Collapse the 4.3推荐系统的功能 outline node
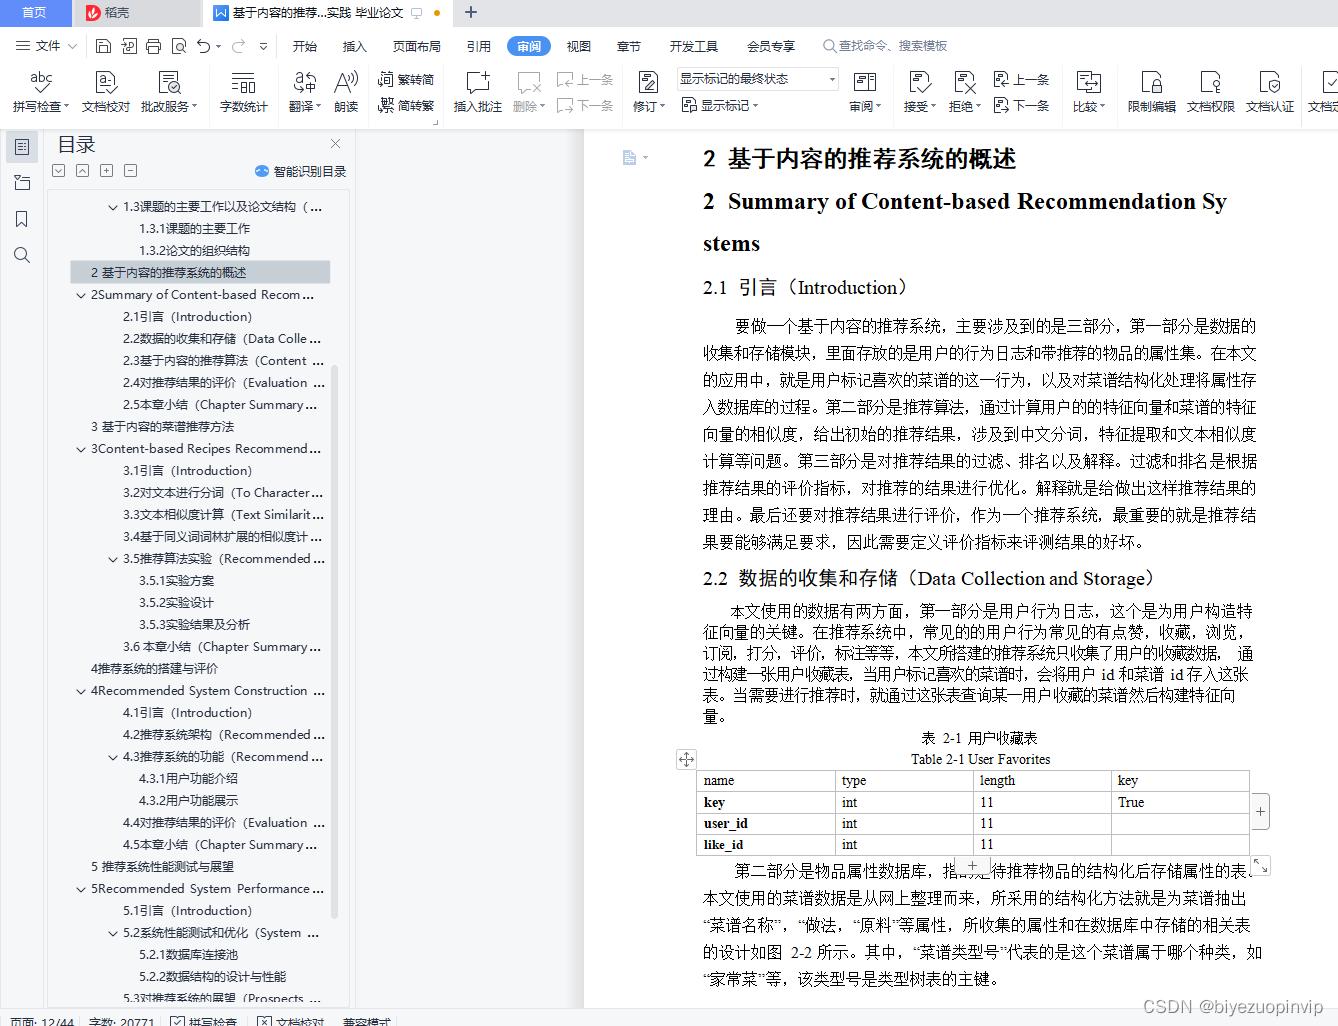This screenshot has width=1338, height=1026. click(x=113, y=757)
